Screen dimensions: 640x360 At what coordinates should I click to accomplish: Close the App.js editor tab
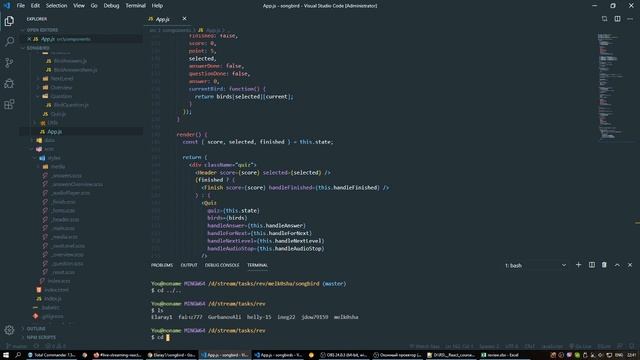click(184, 19)
